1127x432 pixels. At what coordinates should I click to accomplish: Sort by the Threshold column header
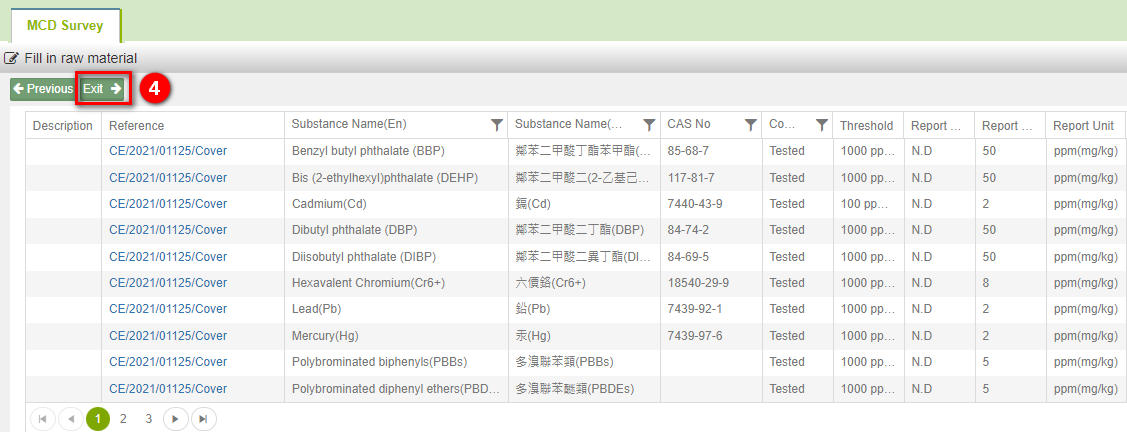click(x=866, y=125)
